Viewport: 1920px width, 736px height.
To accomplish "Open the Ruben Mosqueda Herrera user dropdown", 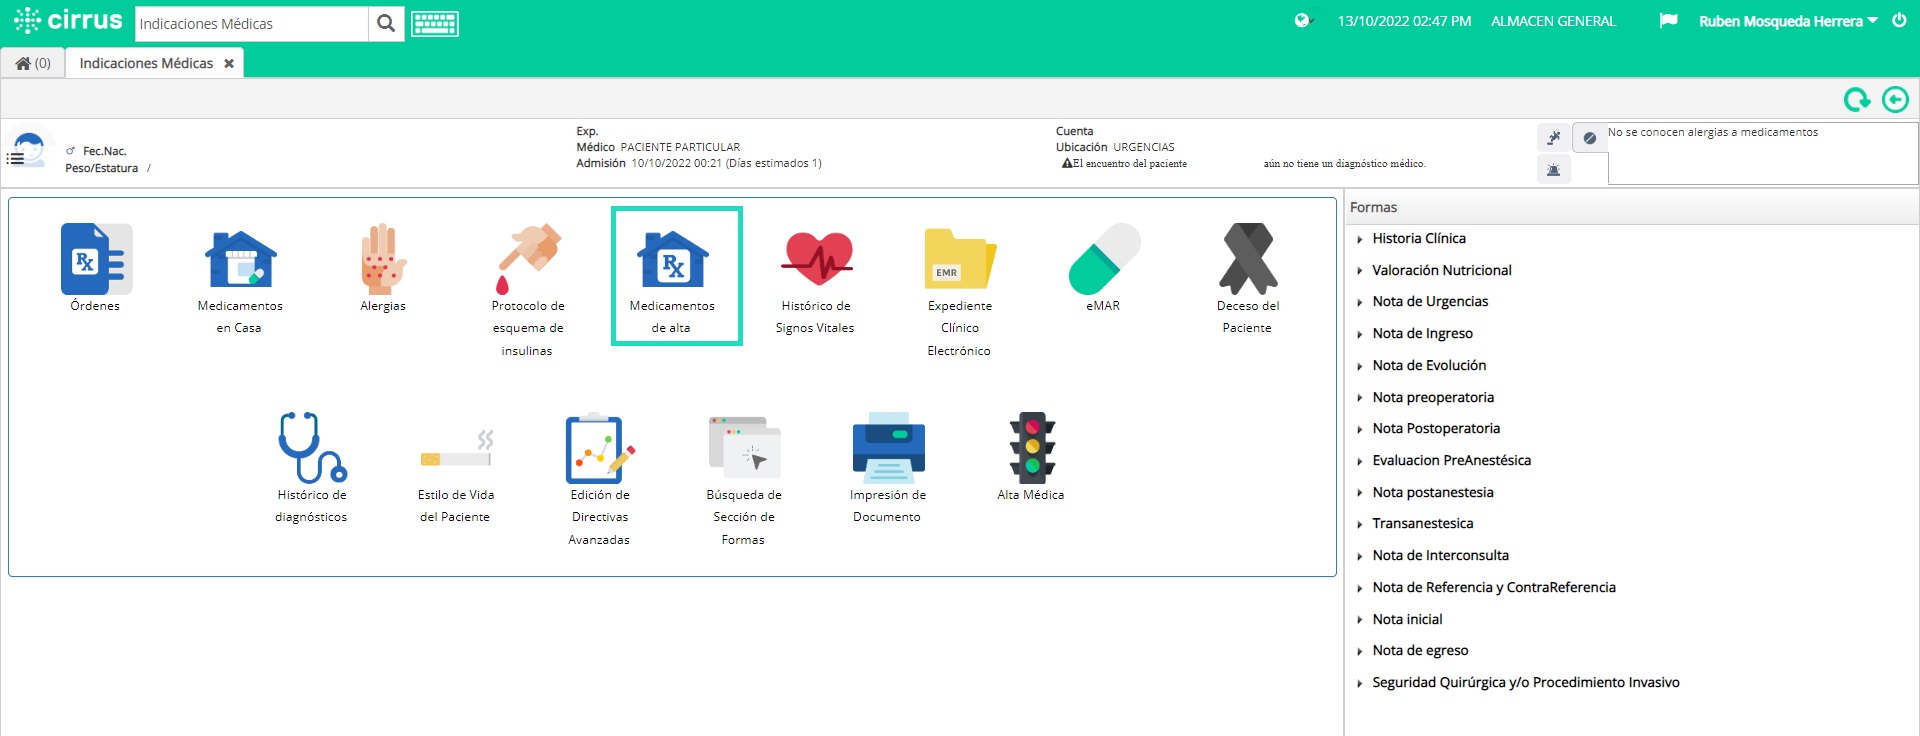I will pyautogui.click(x=1788, y=21).
